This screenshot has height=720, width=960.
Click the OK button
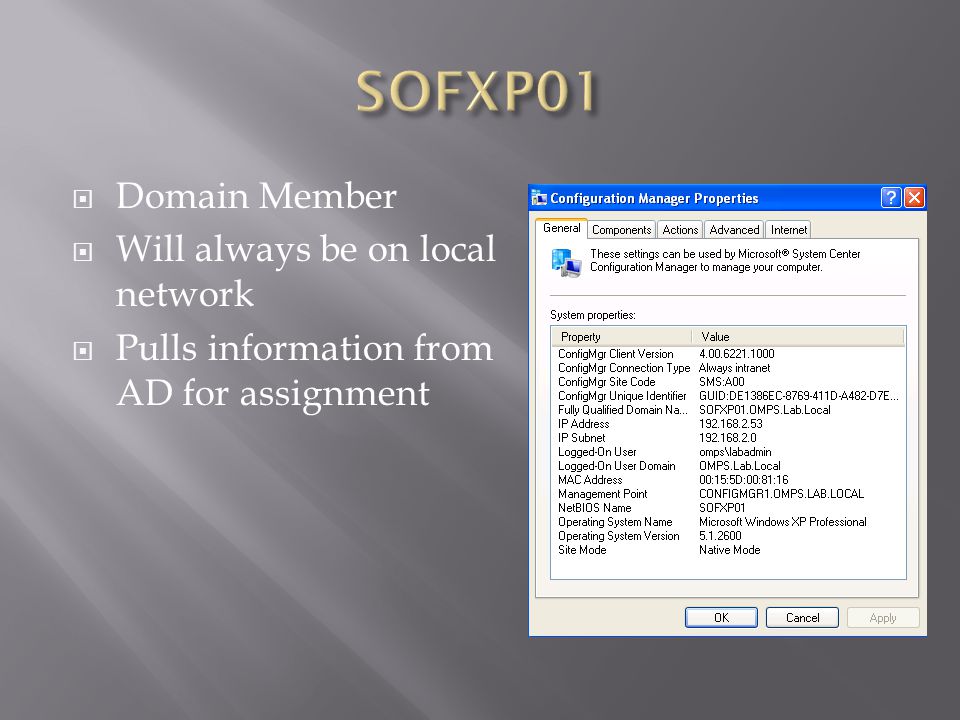[x=721, y=618]
